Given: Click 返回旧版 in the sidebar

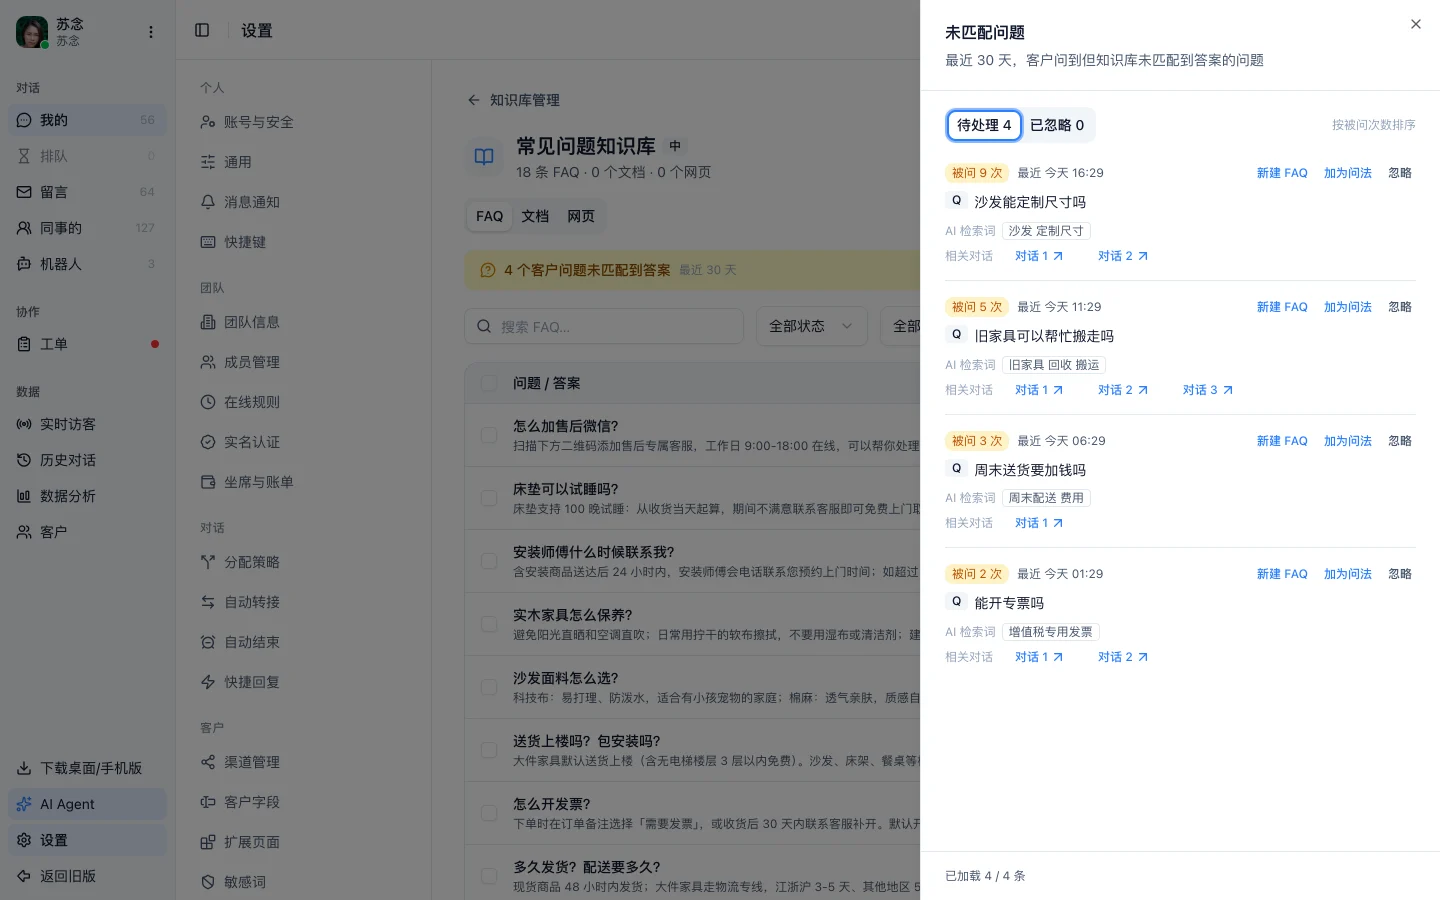Looking at the screenshot, I should 87,876.
